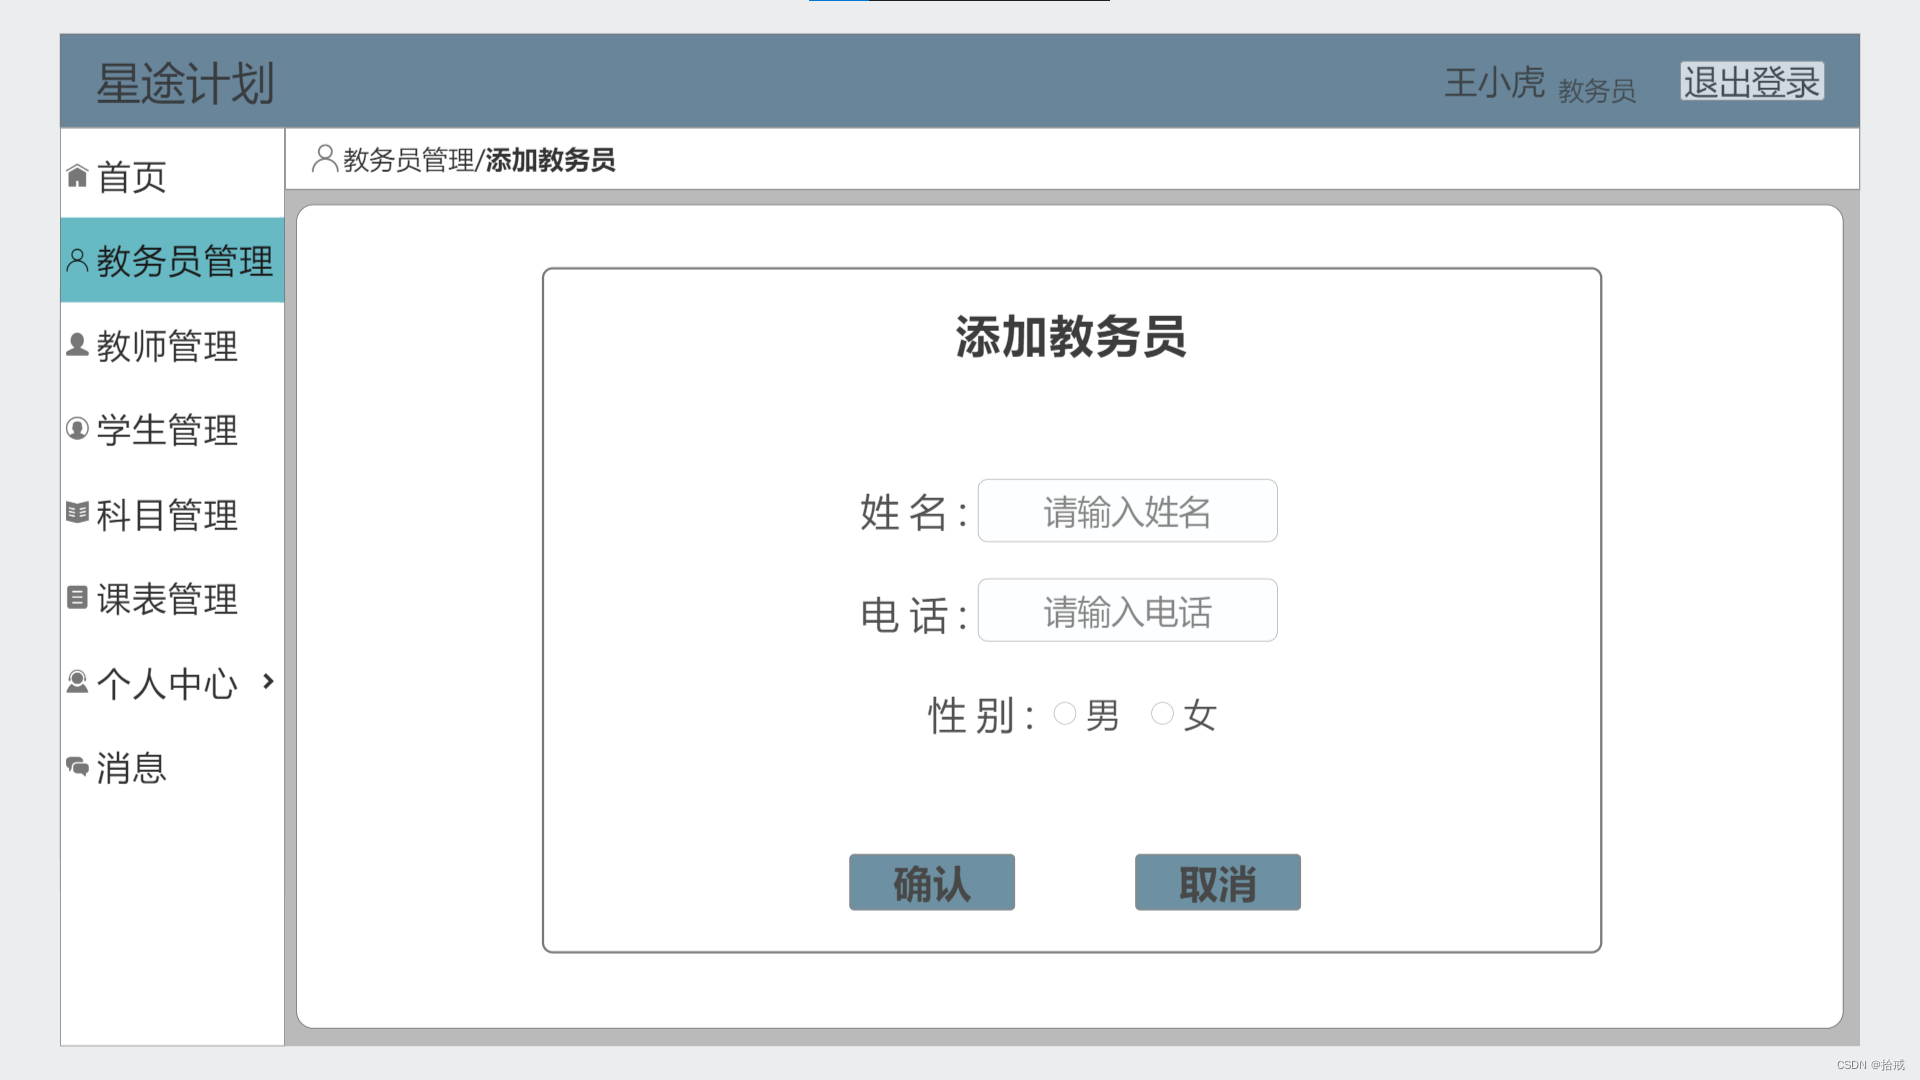Image resolution: width=1920 pixels, height=1080 pixels.
Task: Select the 女 radio button
Action: click(1162, 713)
